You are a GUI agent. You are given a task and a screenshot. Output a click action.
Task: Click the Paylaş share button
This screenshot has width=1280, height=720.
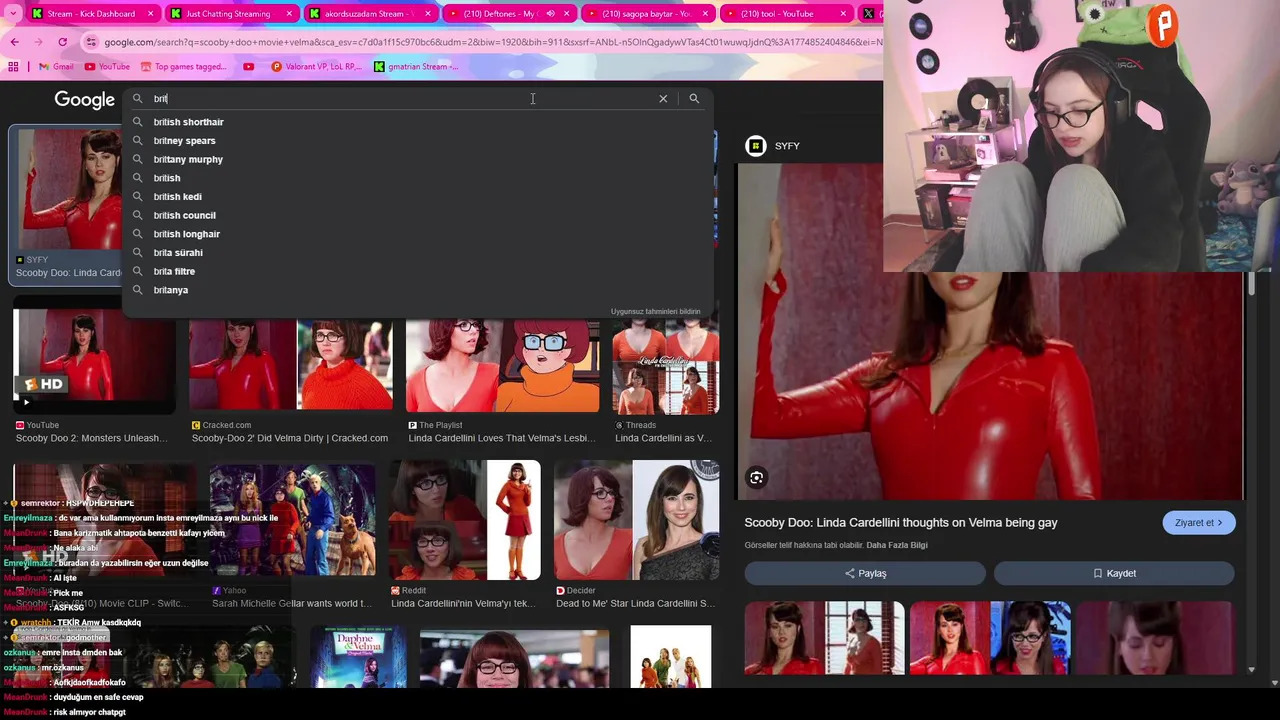pos(865,573)
